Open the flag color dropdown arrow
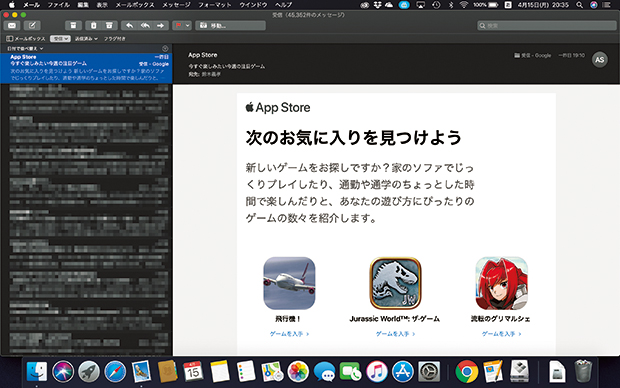 point(188,26)
